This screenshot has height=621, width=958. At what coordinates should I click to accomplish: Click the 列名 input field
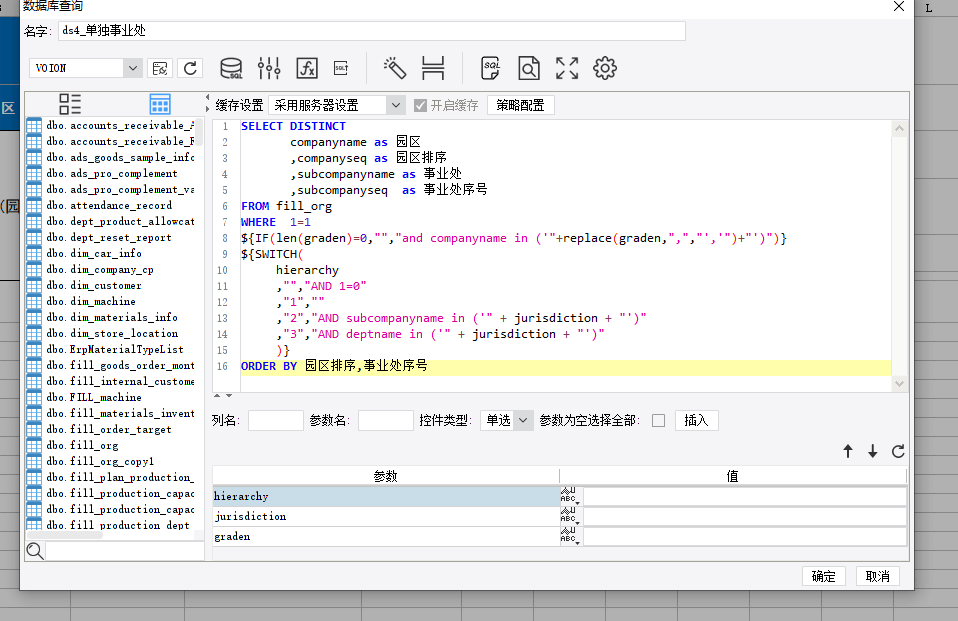click(276, 421)
